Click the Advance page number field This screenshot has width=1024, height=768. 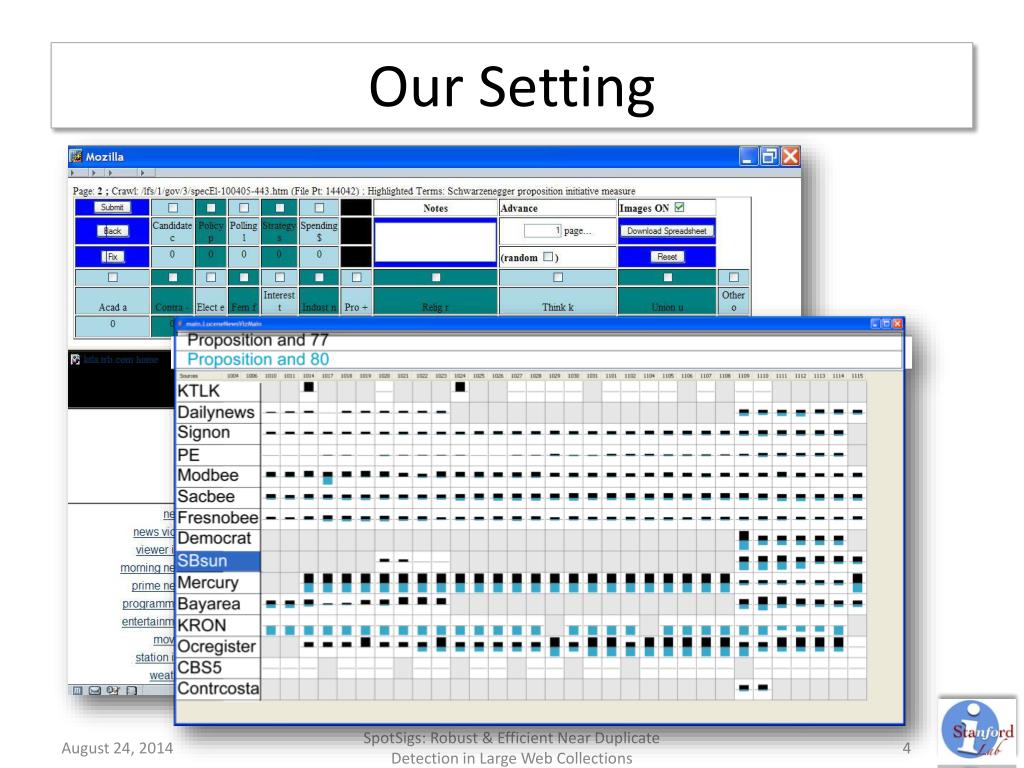(542, 231)
